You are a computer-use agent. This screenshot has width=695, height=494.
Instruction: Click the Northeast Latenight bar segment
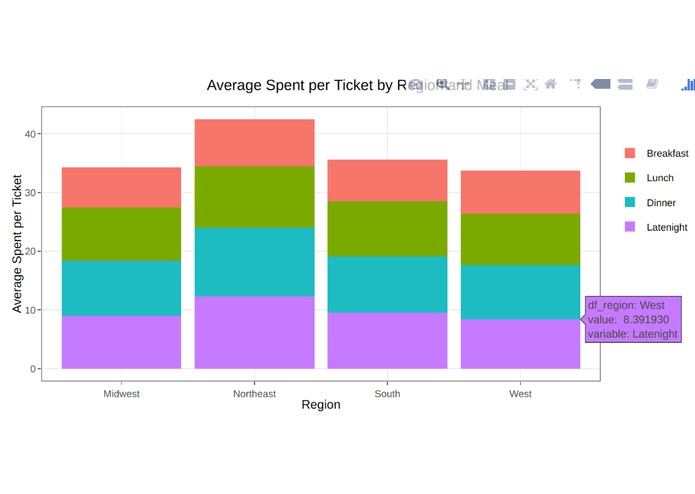pyautogui.click(x=254, y=332)
